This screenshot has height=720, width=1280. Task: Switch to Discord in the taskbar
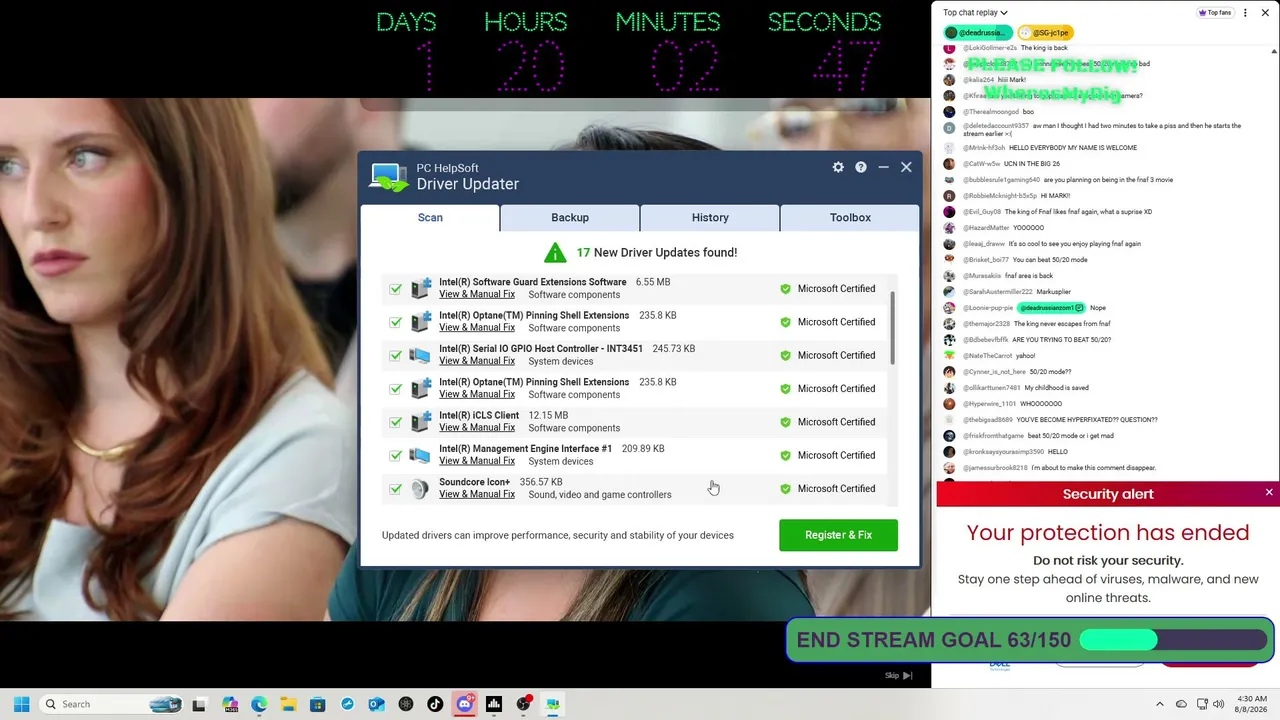pos(464,704)
